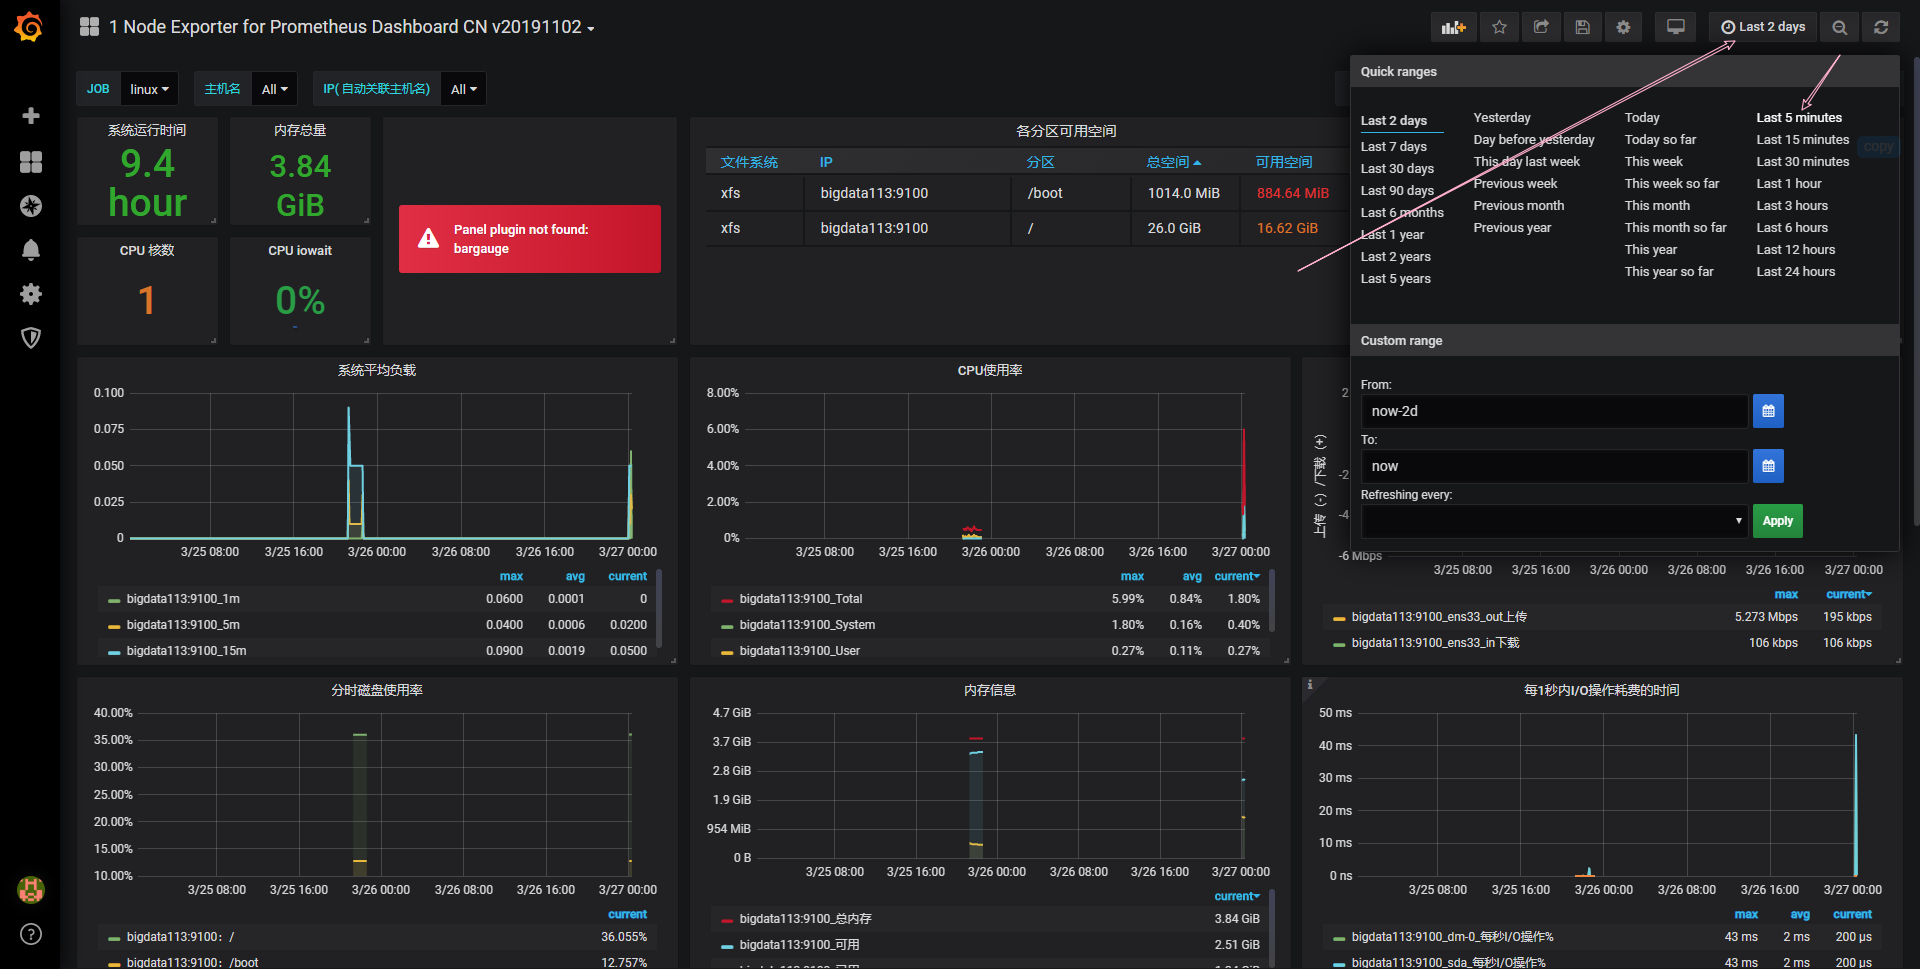Toggle bigdata113:9100_dm-0 I/O series visibility
Screen dimensions: 1920x969
(x=1452, y=937)
